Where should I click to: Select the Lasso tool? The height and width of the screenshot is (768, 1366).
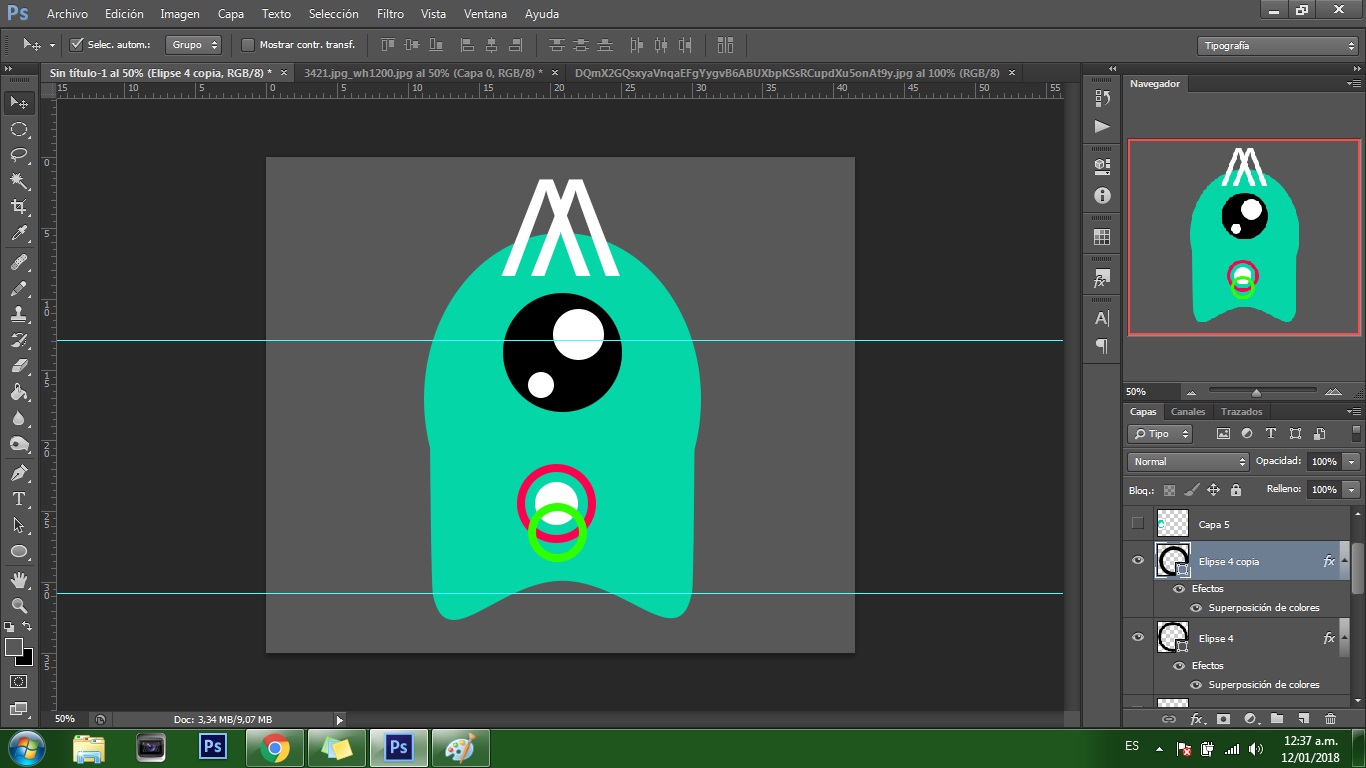click(x=19, y=155)
